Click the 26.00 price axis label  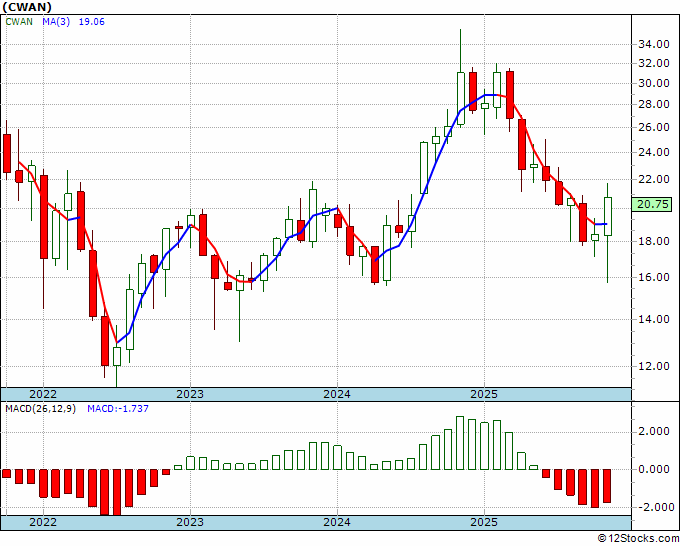click(653, 127)
